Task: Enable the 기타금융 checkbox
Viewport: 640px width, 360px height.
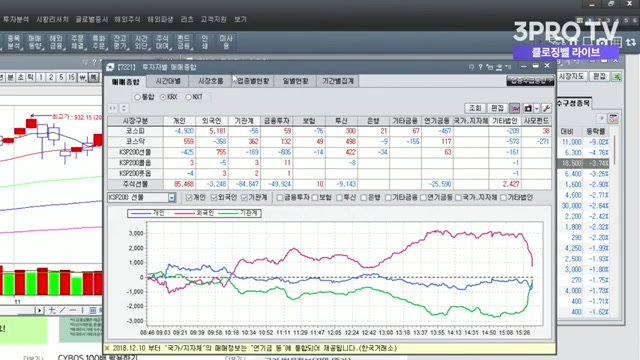Action: click(388, 198)
